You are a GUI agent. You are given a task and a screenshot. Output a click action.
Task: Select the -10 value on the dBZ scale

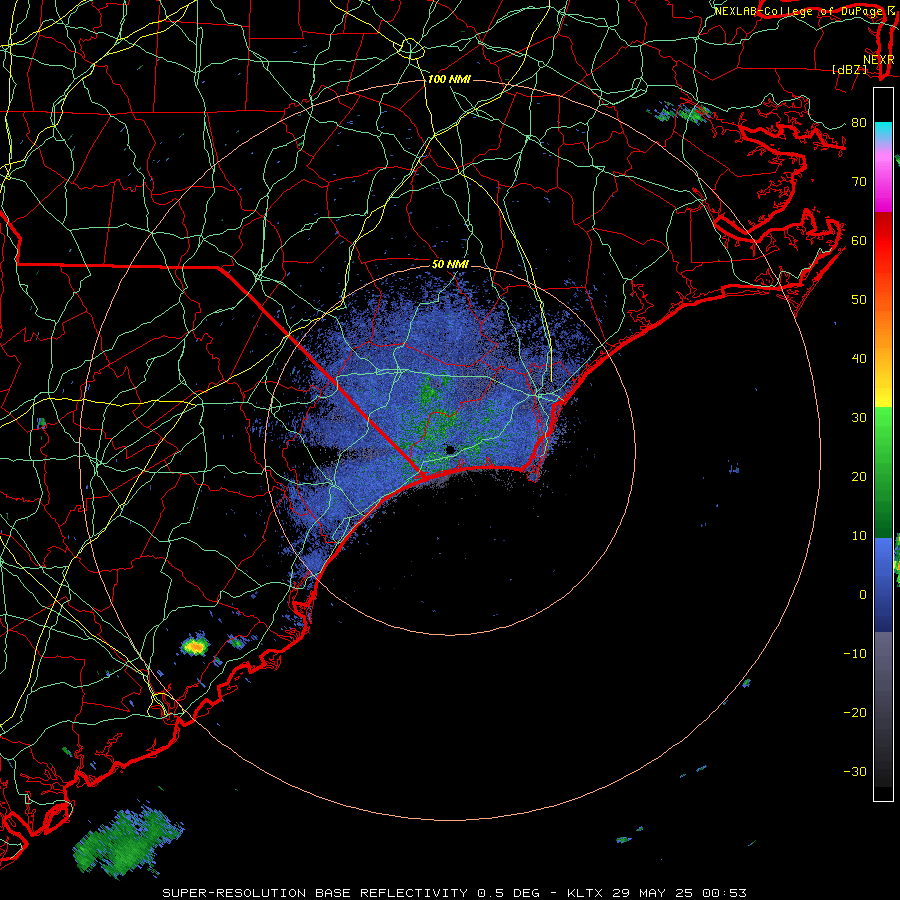pyautogui.click(x=855, y=653)
